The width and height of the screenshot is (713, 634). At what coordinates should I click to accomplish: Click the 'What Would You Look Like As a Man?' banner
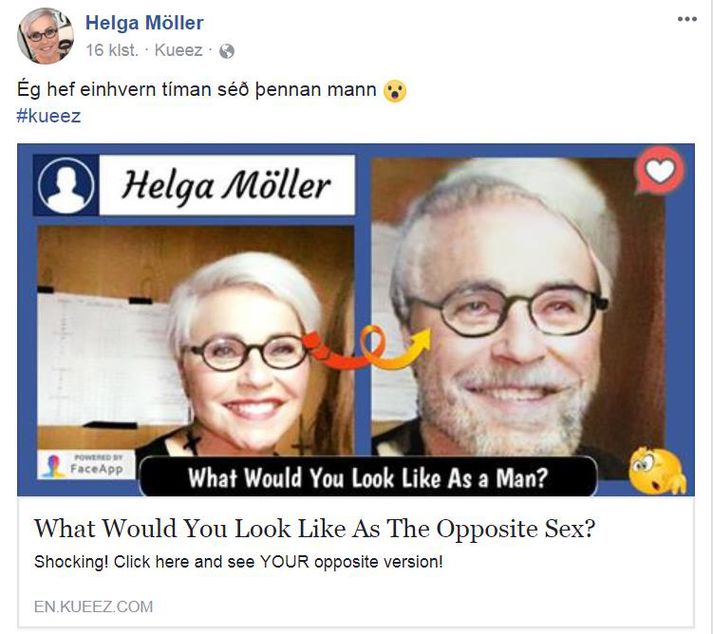[368, 477]
